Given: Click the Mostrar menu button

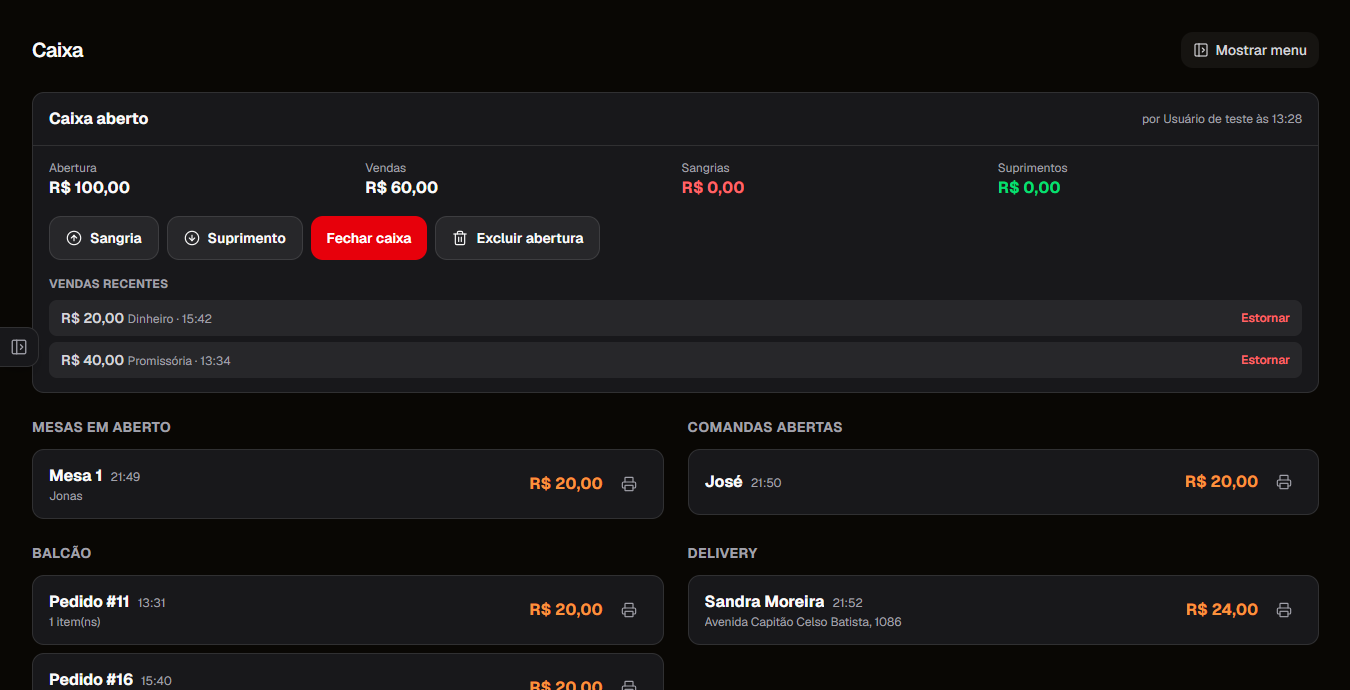Looking at the screenshot, I should click(1250, 50).
